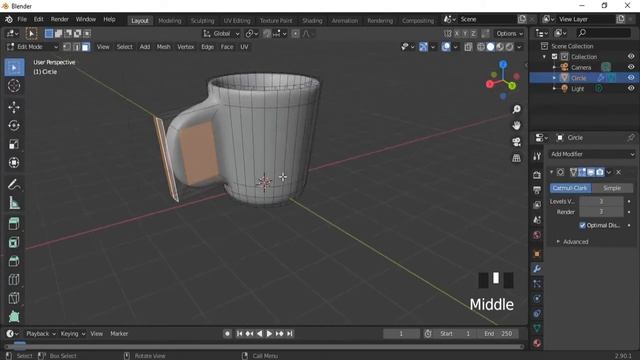Select the Transform tool
The height and width of the screenshot is (360, 640).
click(14, 162)
